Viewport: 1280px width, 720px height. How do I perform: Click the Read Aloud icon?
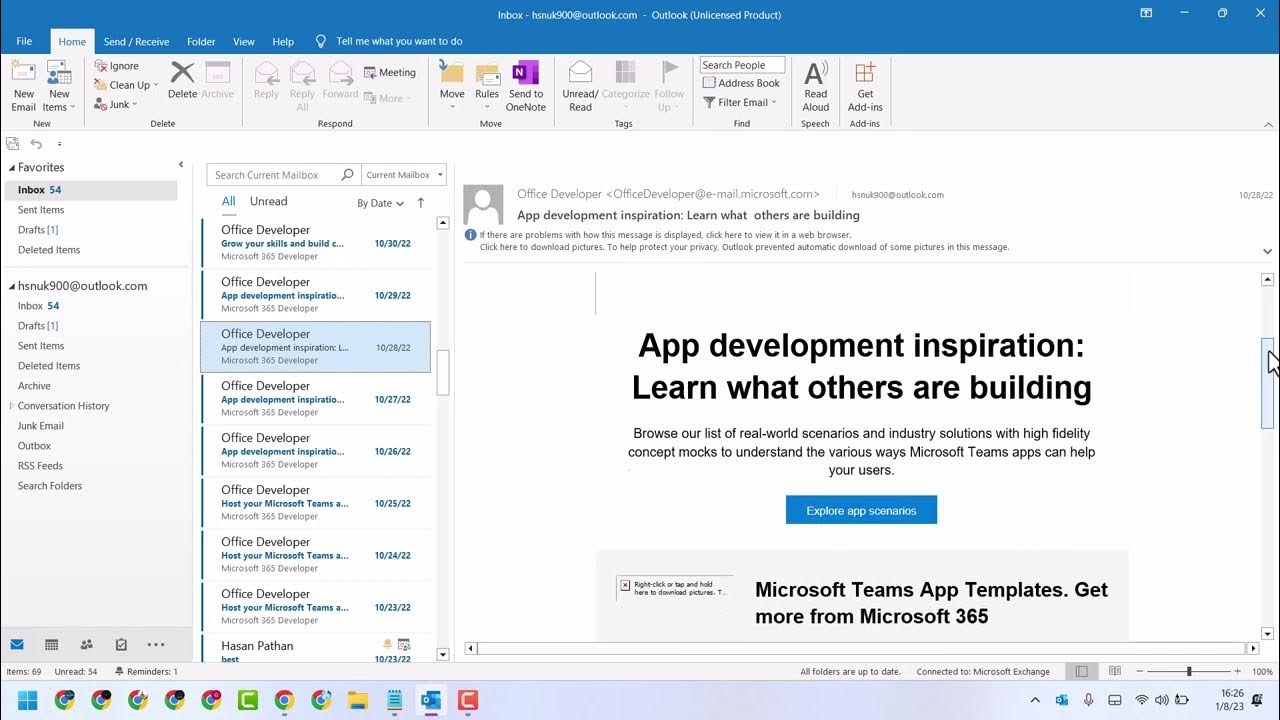click(816, 85)
